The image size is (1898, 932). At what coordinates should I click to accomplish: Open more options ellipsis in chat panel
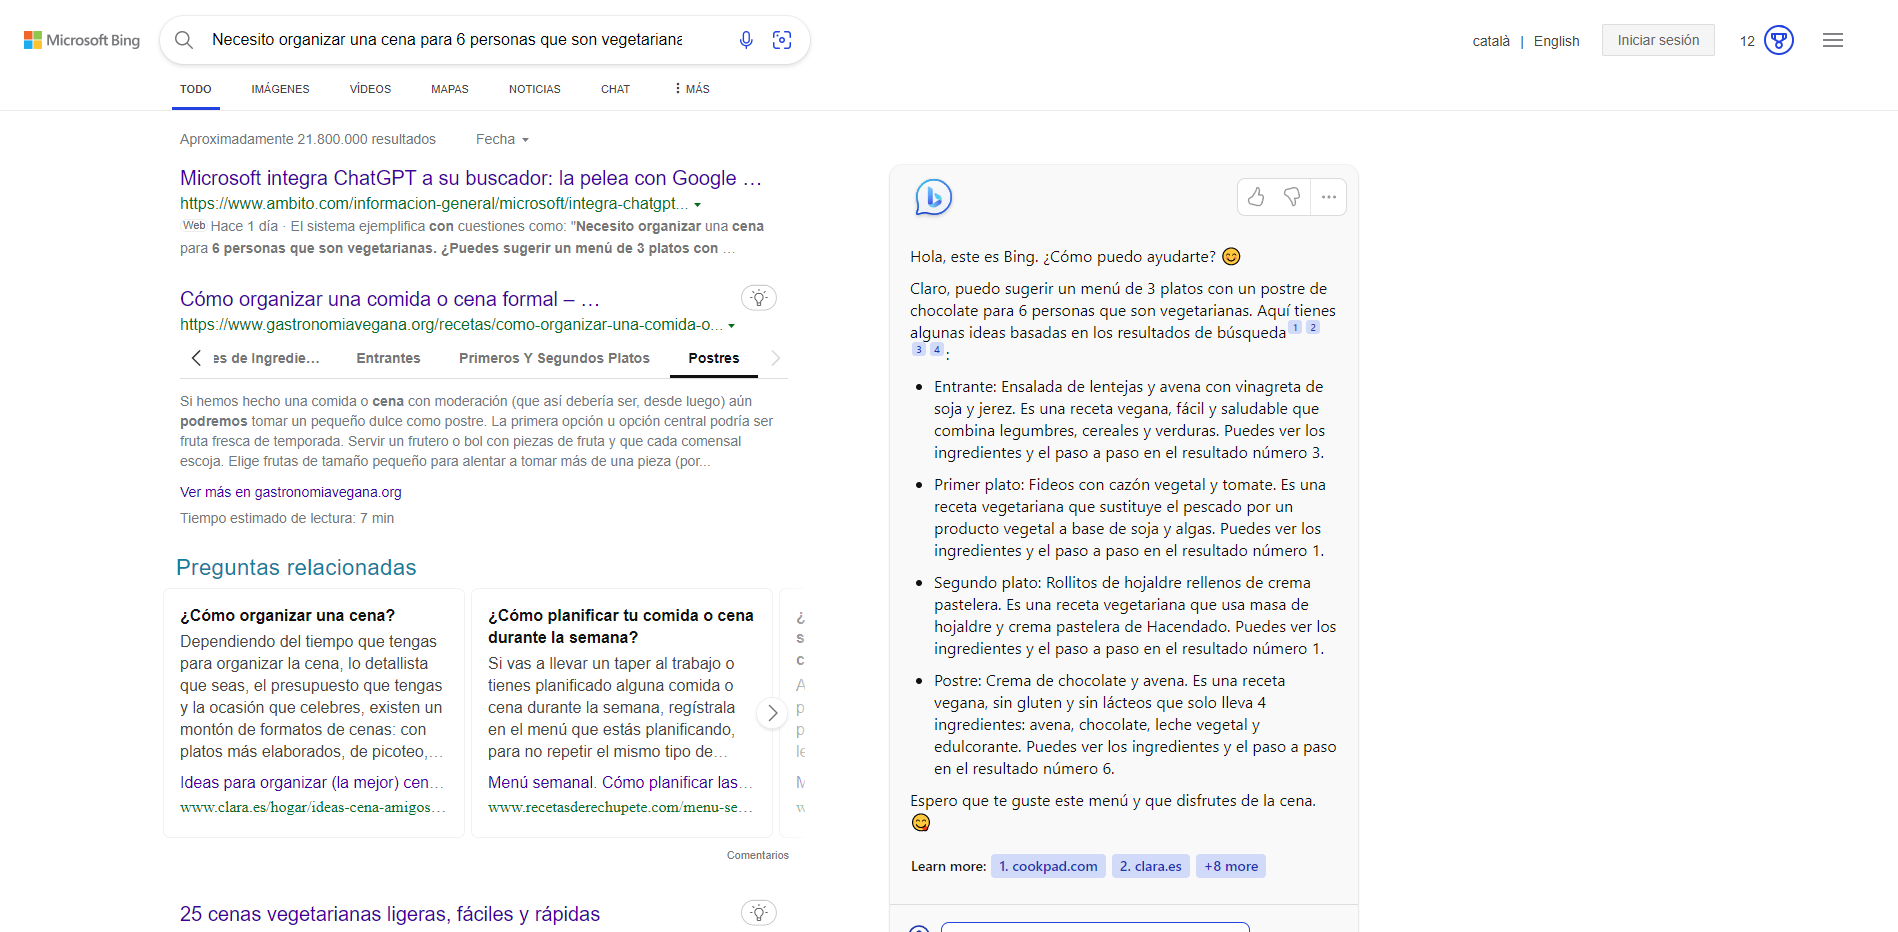tap(1328, 197)
